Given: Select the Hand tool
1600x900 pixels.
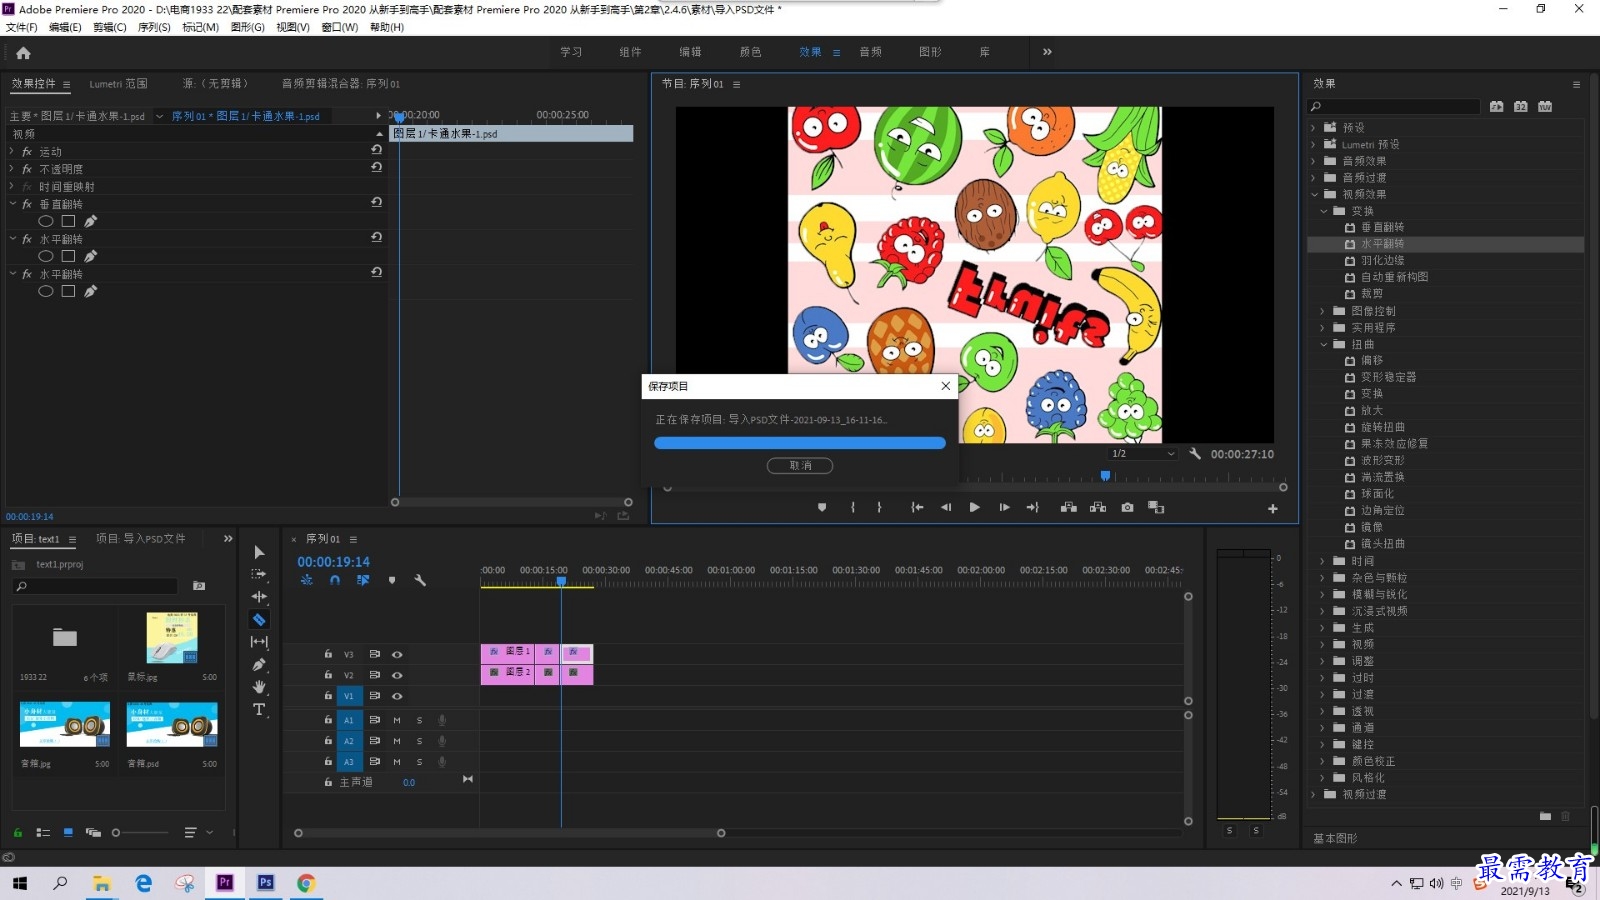Looking at the screenshot, I should click(x=259, y=686).
